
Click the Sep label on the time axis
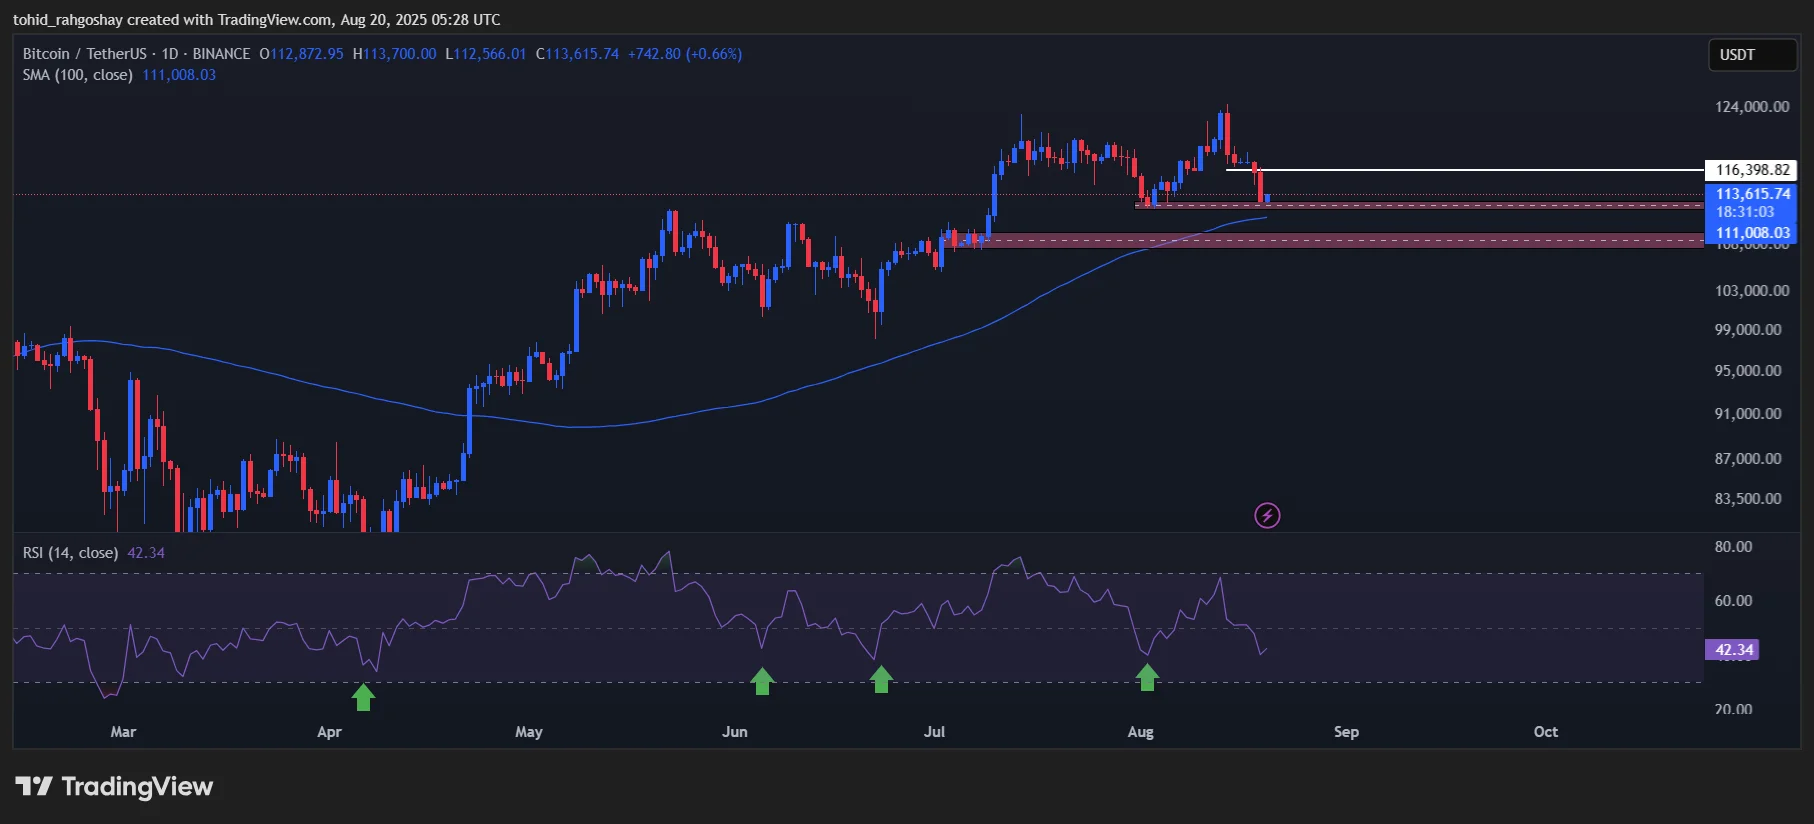tap(1346, 732)
